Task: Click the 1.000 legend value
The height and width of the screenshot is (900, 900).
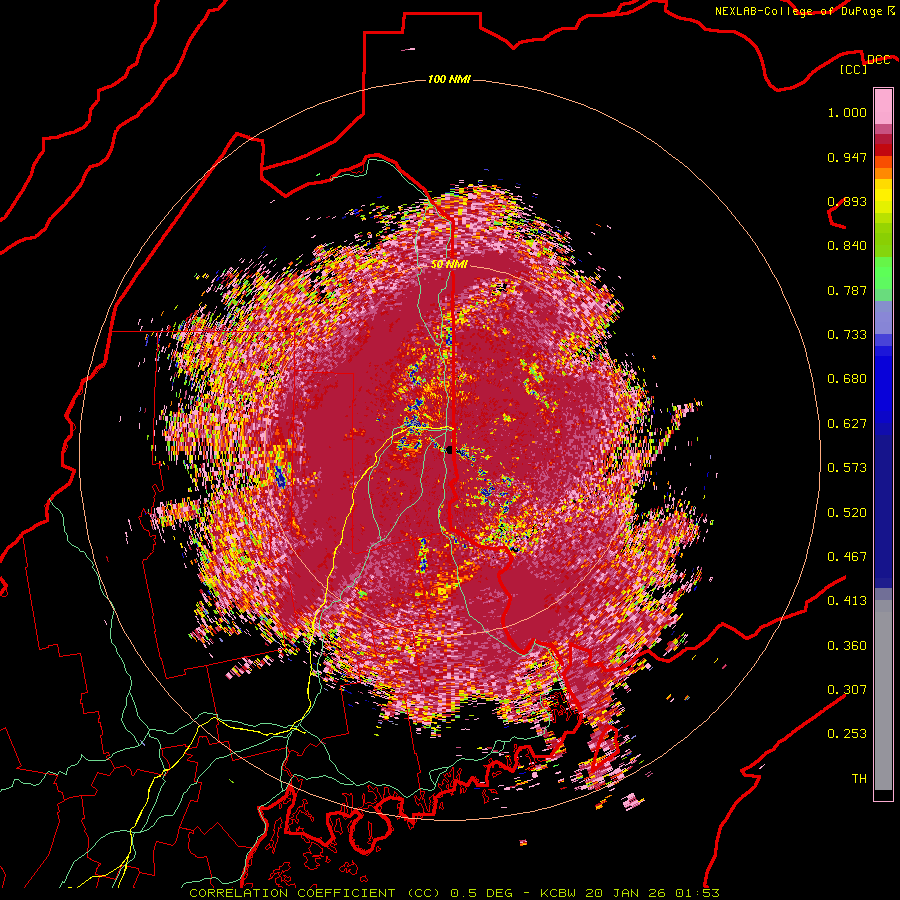Action: tap(847, 112)
